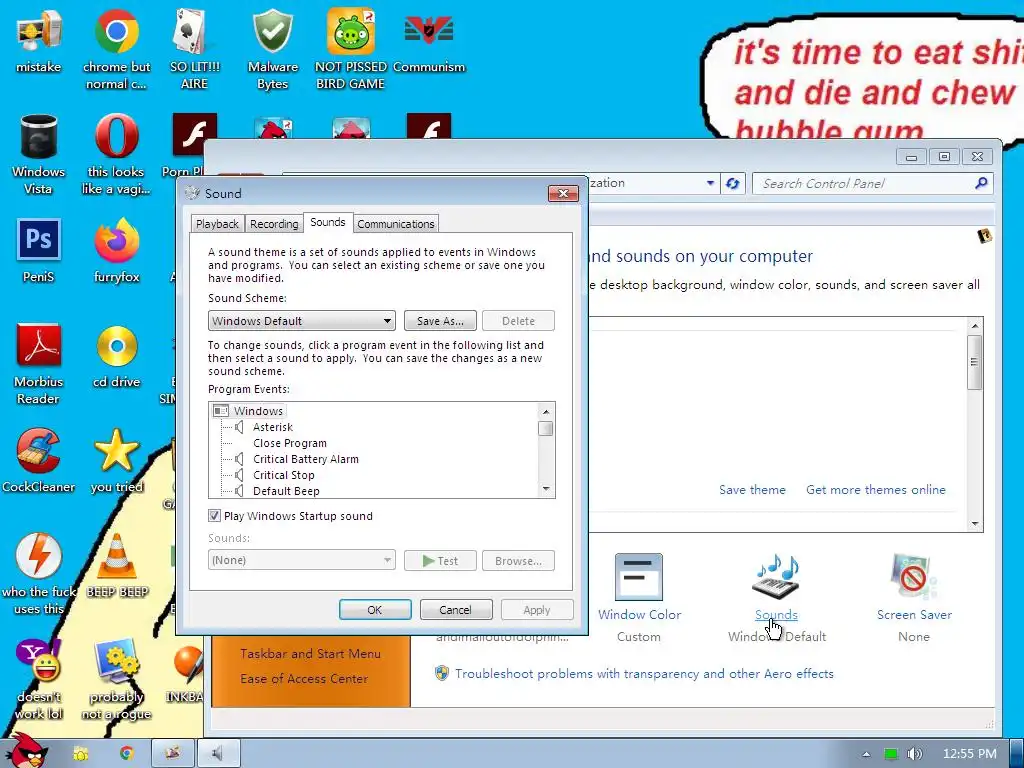Click the Sounds link under the keyboard icon

coord(776,615)
